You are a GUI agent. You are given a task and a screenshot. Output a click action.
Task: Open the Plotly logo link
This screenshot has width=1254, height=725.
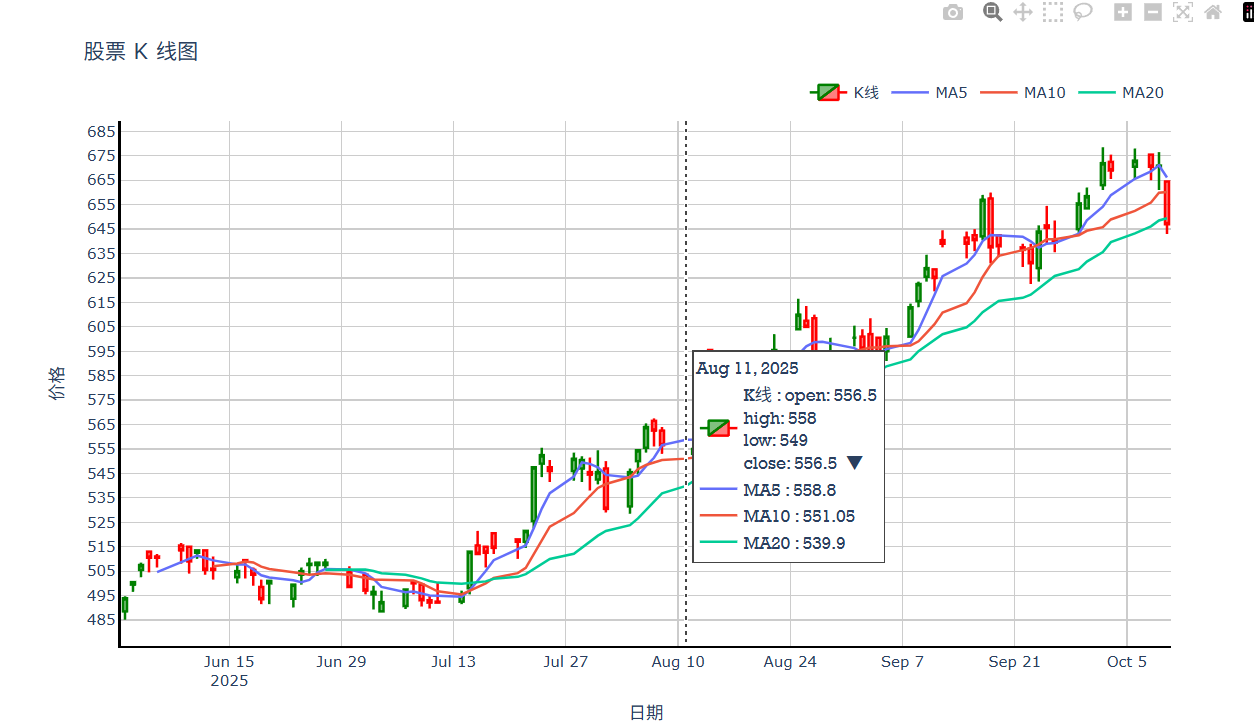[x=1248, y=12]
